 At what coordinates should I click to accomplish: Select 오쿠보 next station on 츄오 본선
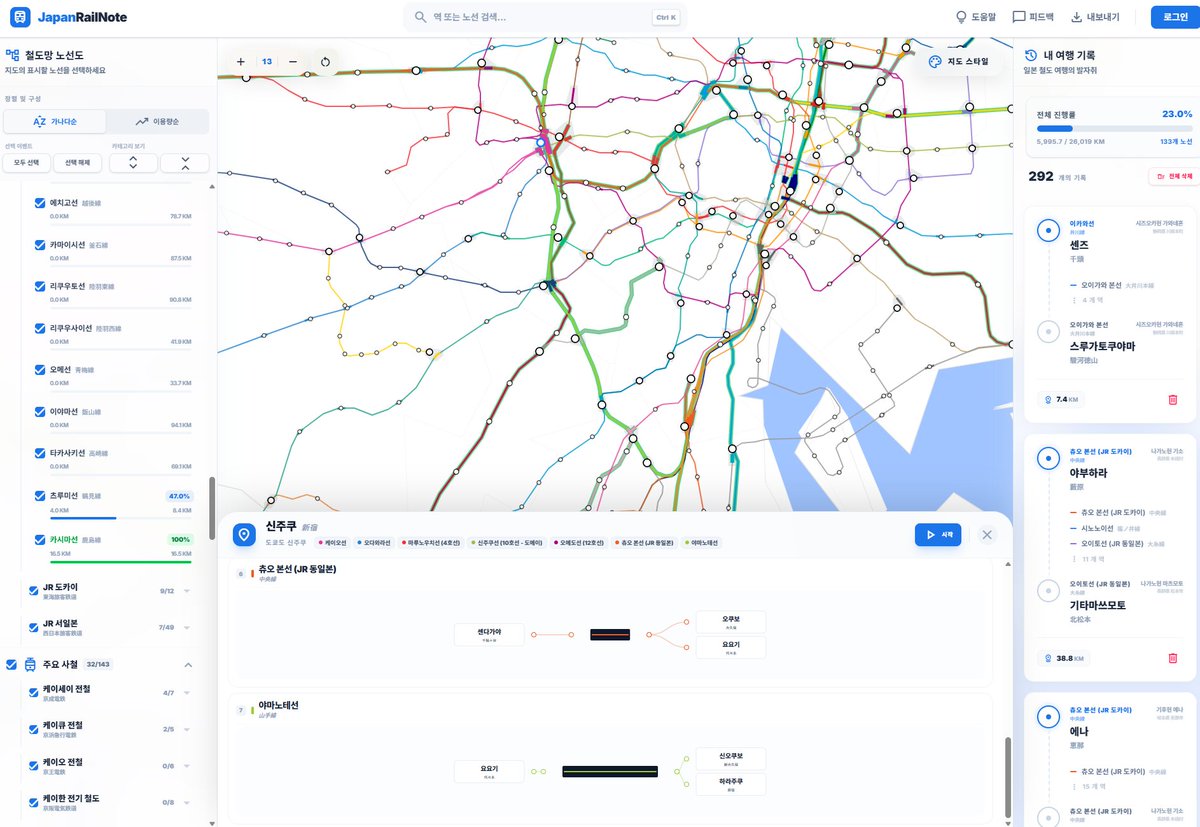[730, 621]
